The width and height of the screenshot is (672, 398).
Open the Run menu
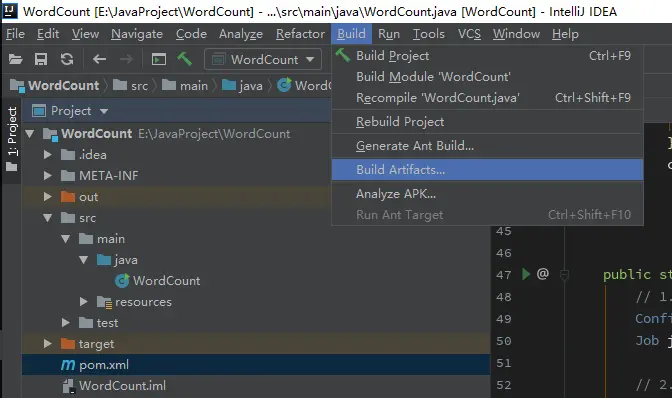[x=389, y=33]
